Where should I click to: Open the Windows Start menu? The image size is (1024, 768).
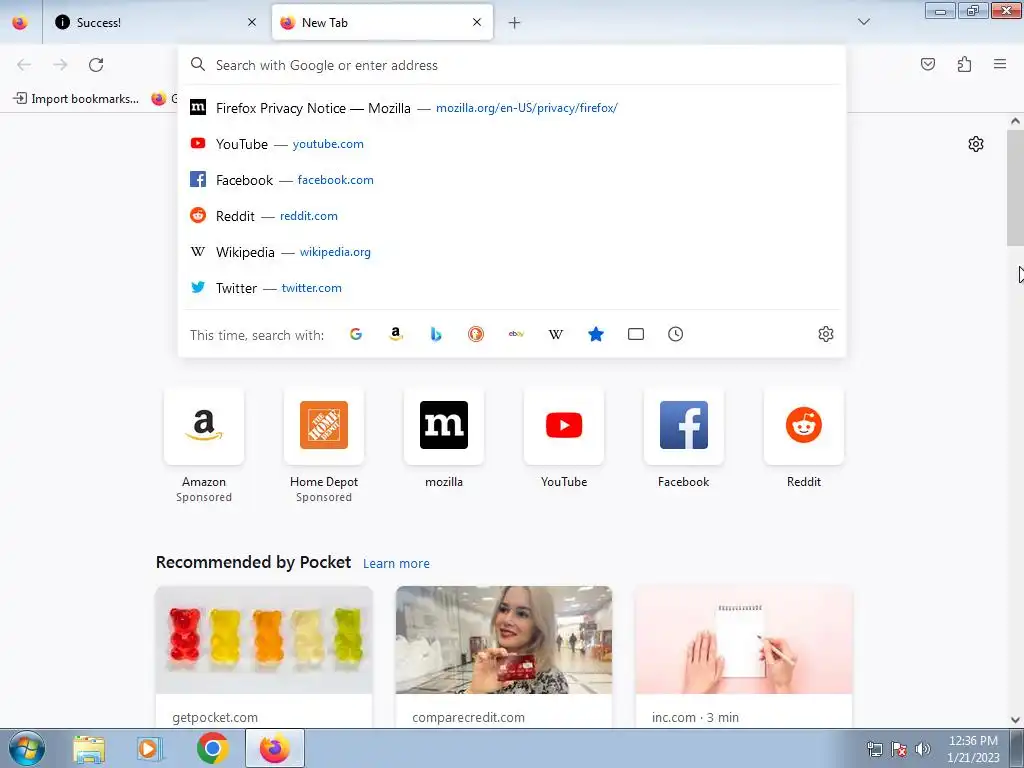tap(27, 748)
